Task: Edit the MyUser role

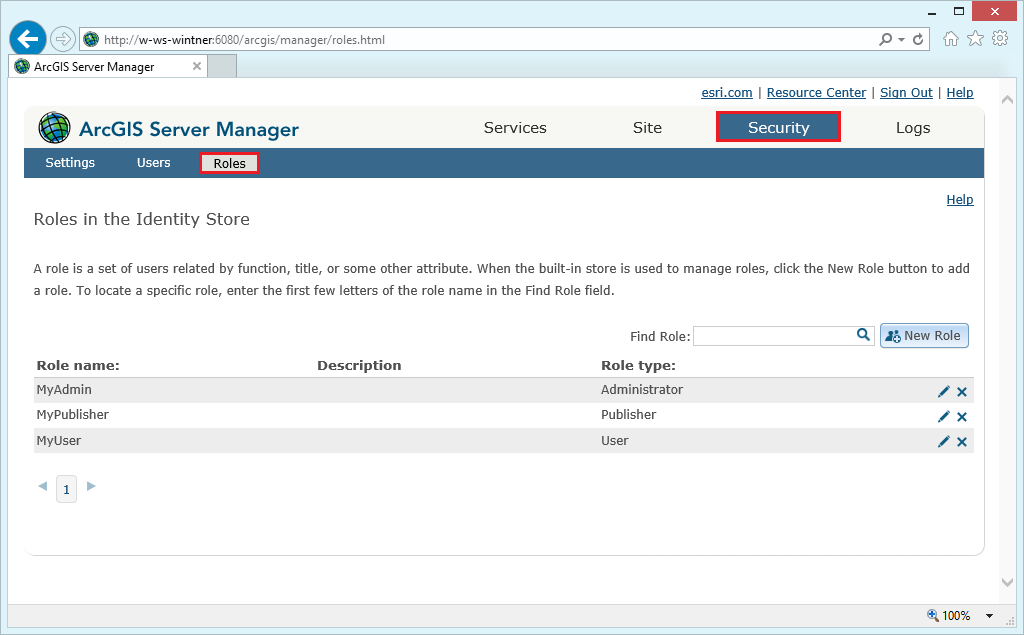Action: click(x=943, y=441)
